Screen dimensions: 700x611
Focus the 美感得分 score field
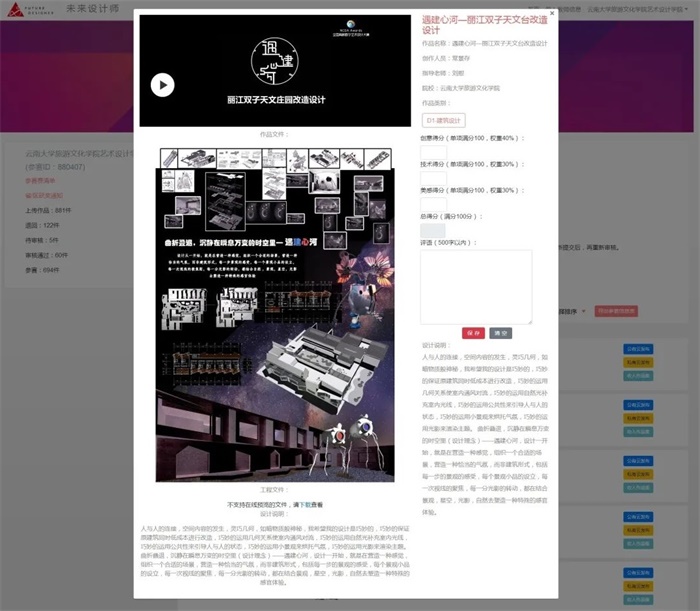click(433, 204)
